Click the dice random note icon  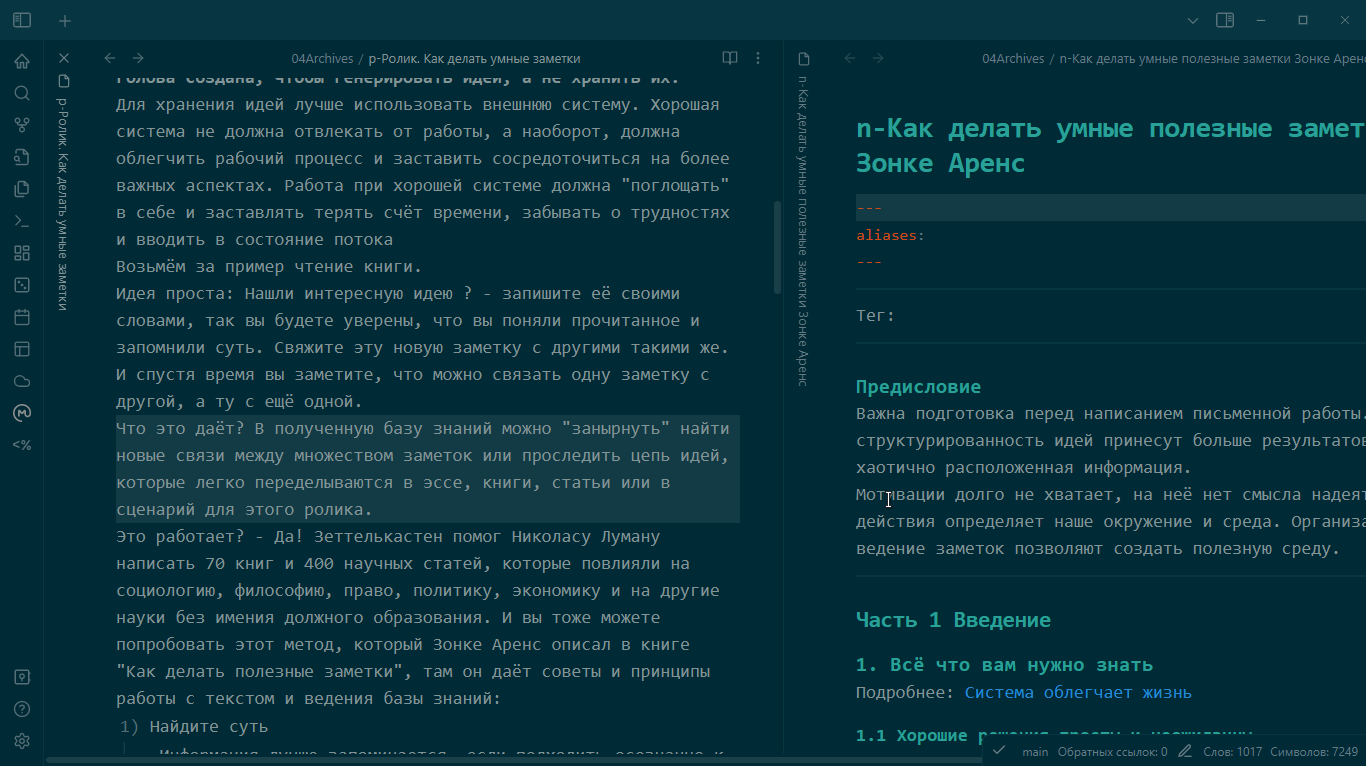pos(22,285)
